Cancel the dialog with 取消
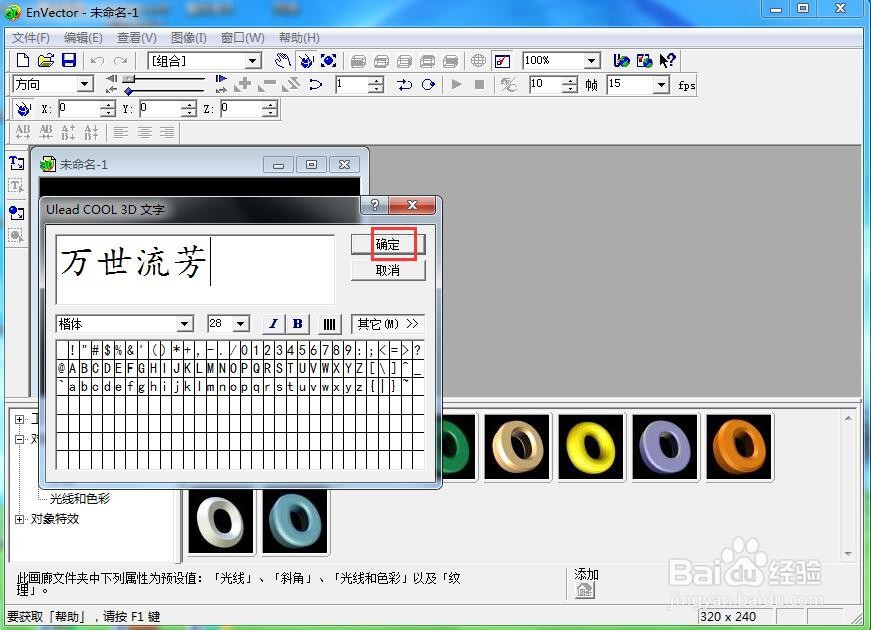Image resolution: width=871 pixels, height=630 pixels. (388, 271)
